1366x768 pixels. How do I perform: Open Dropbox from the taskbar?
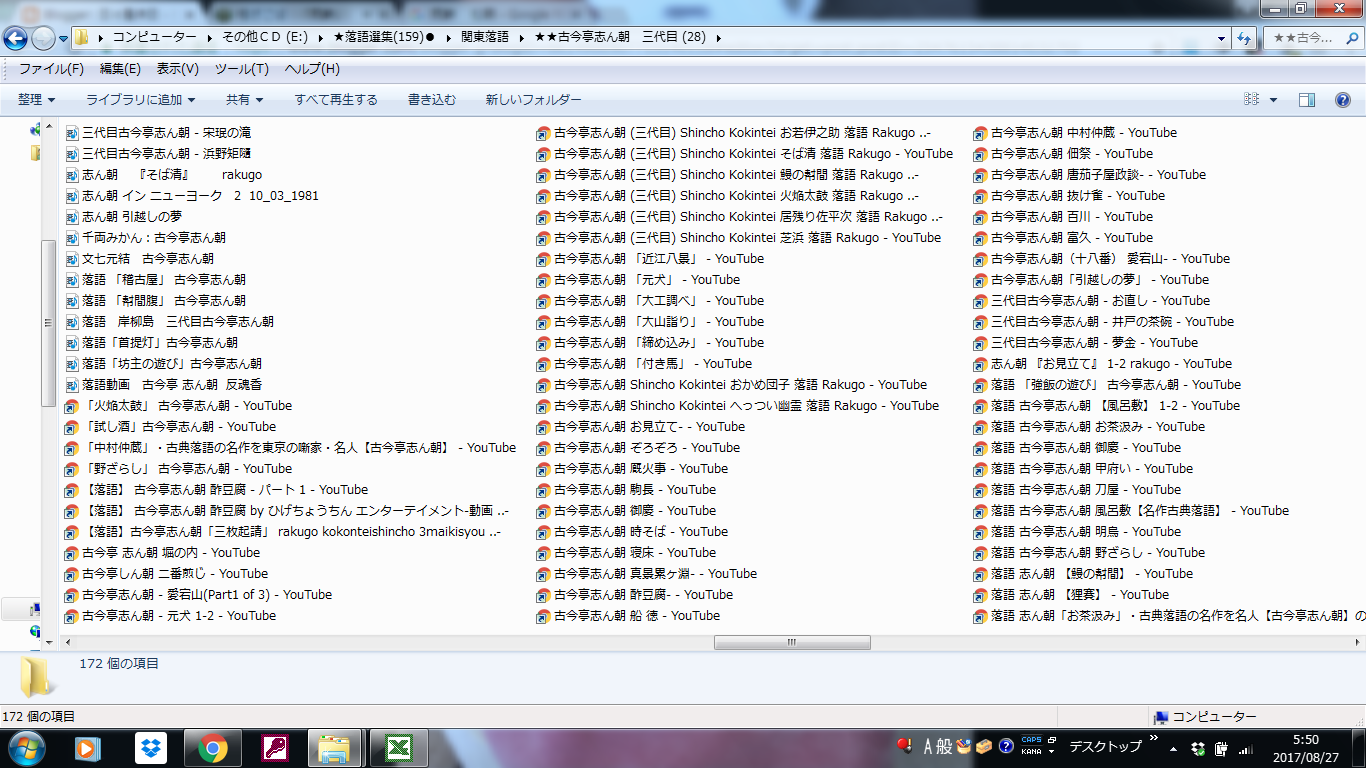click(x=152, y=748)
